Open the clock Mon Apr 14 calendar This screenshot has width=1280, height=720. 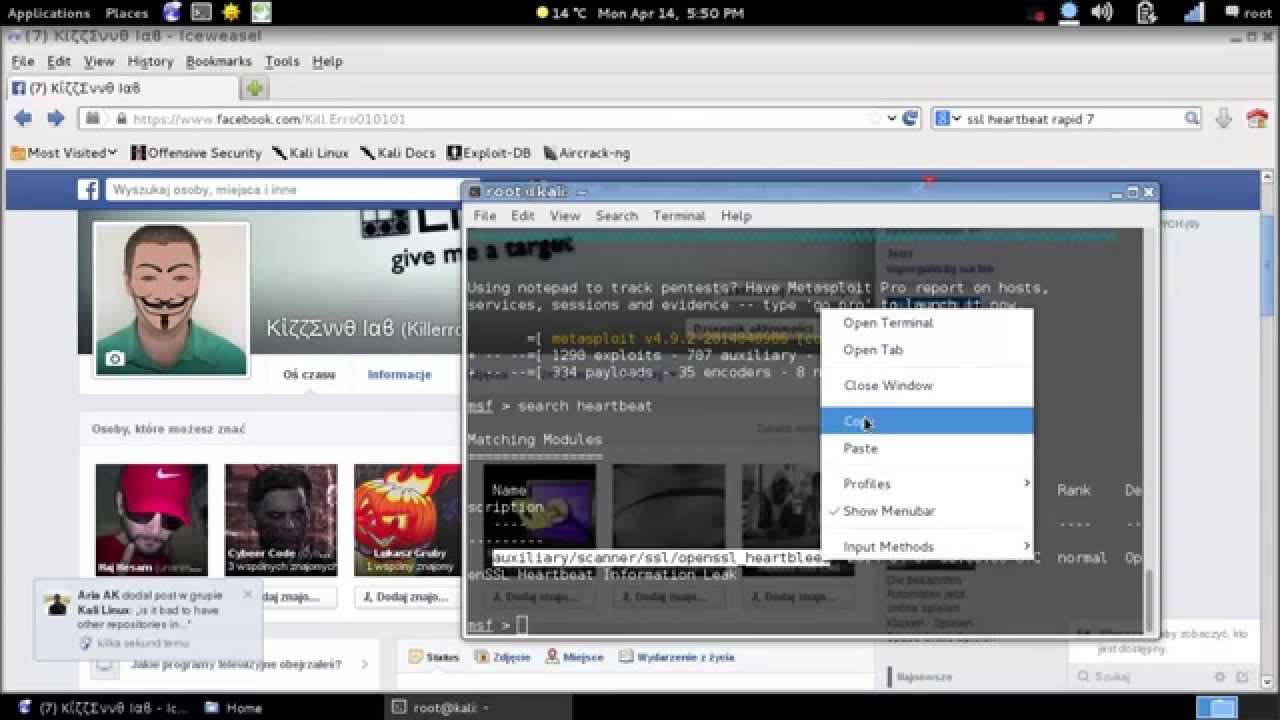coord(670,13)
